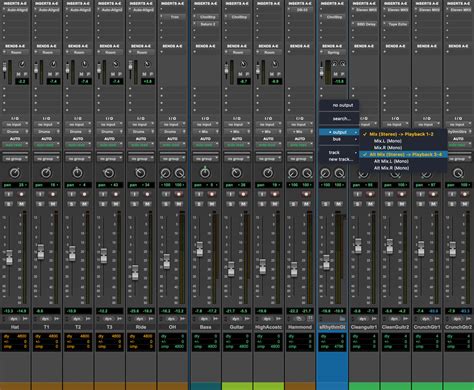This screenshot has height=390, width=474.
Task: Open the Ride track group selector
Action: click(141, 159)
